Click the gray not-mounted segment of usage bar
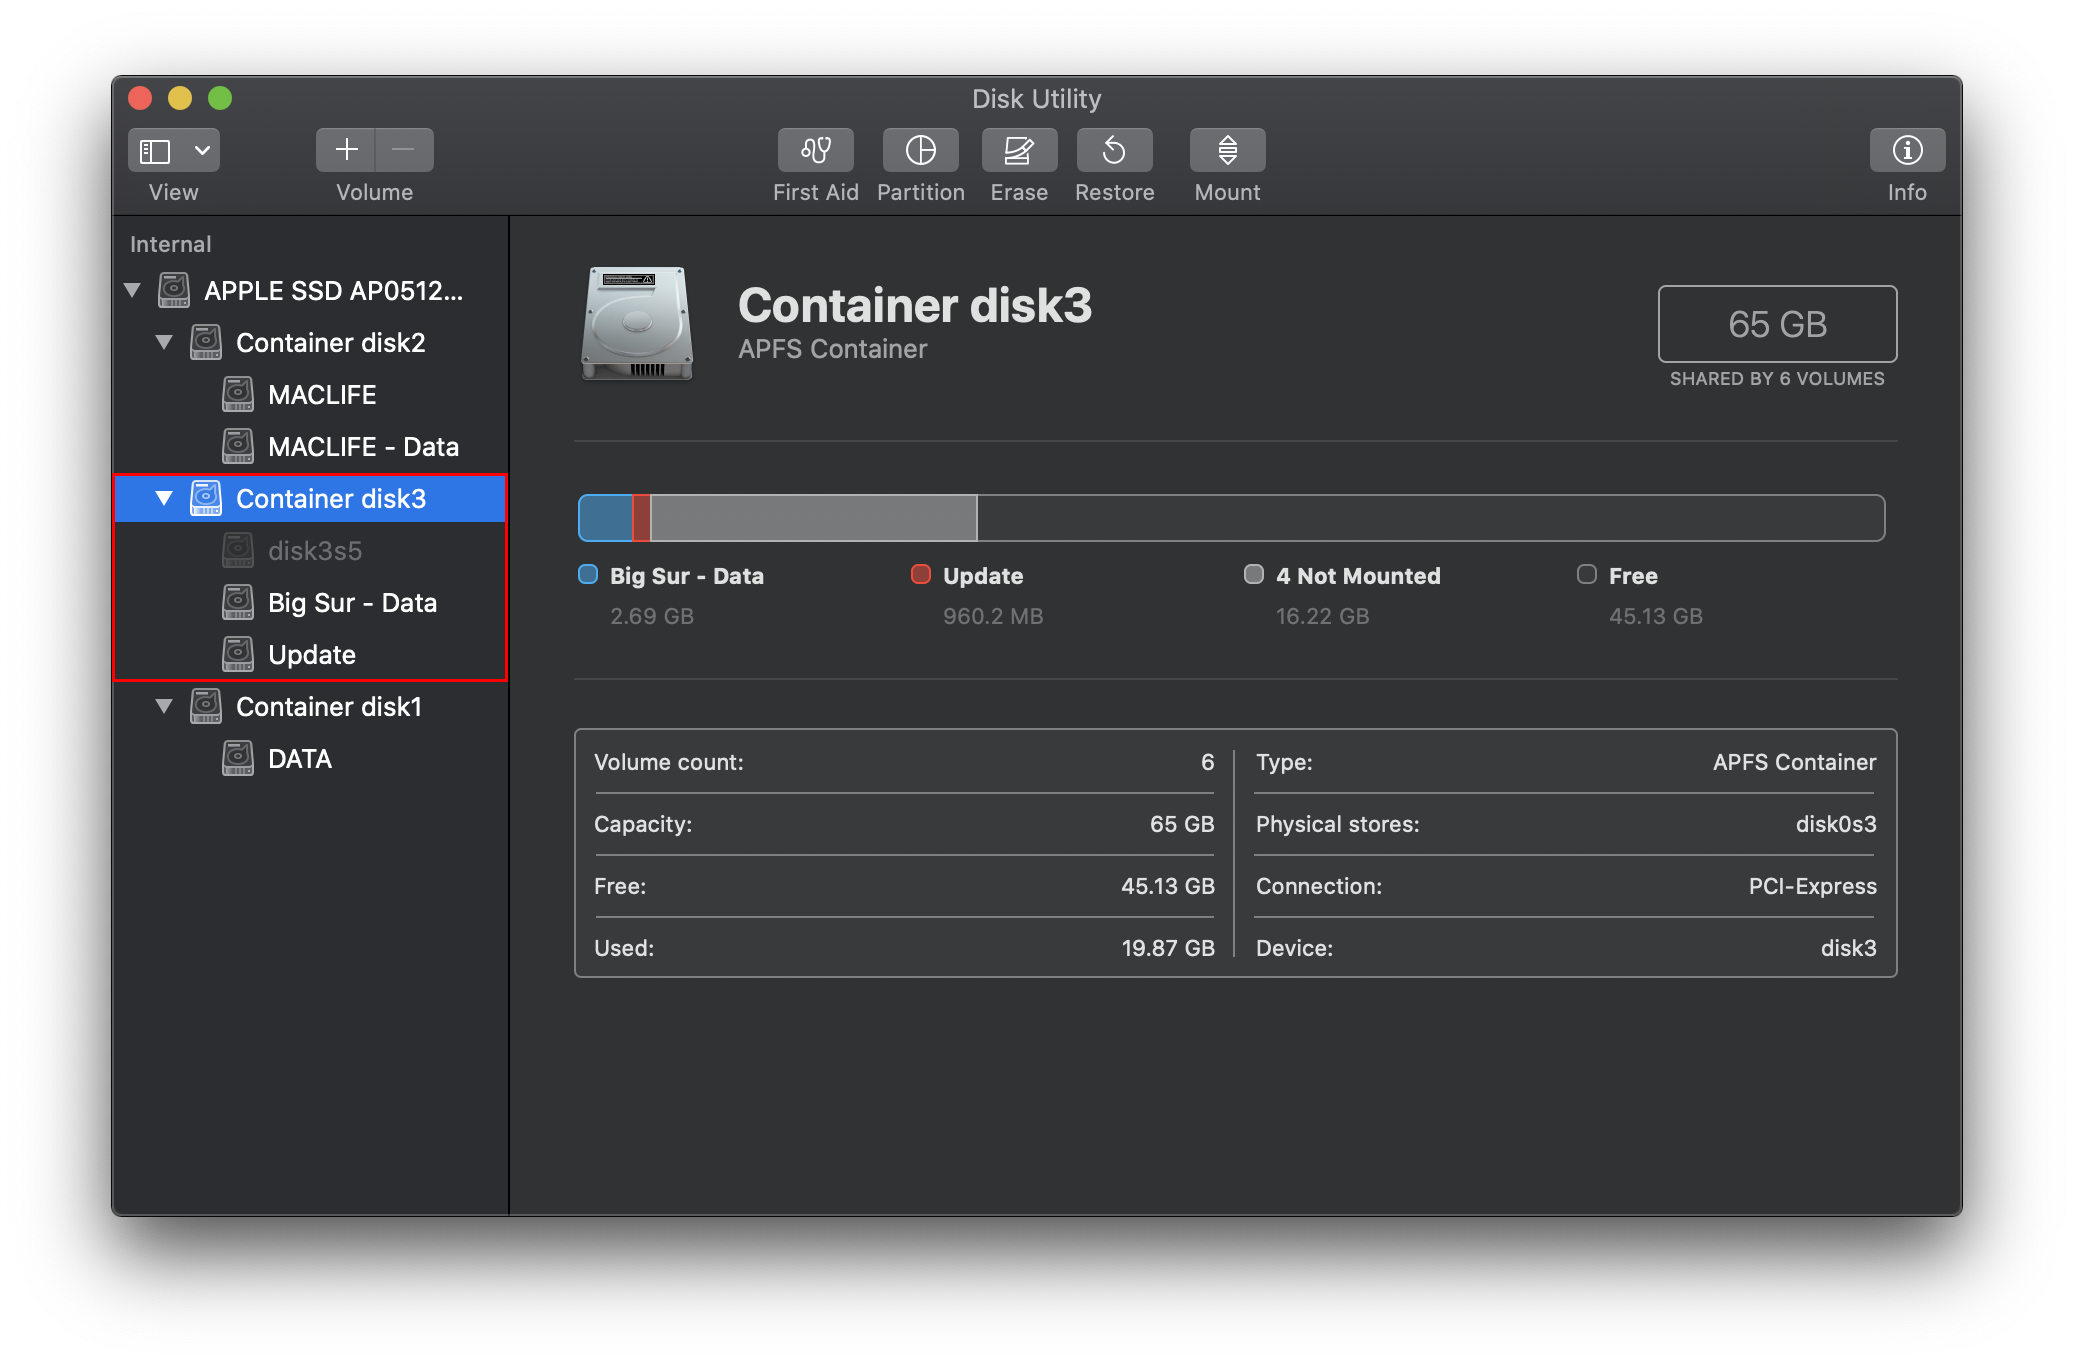The width and height of the screenshot is (2074, 1364). point(812,518)
